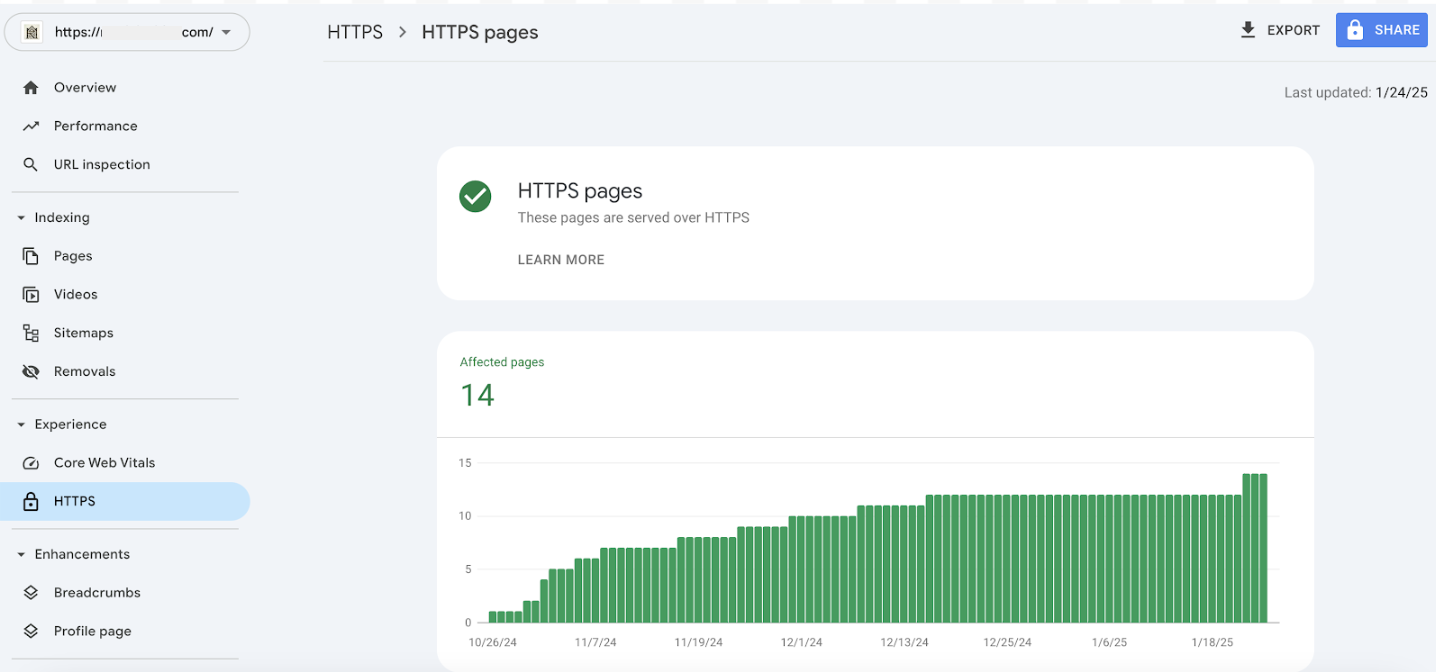Click the HTTPS pages card heading

tap(580, 191)
